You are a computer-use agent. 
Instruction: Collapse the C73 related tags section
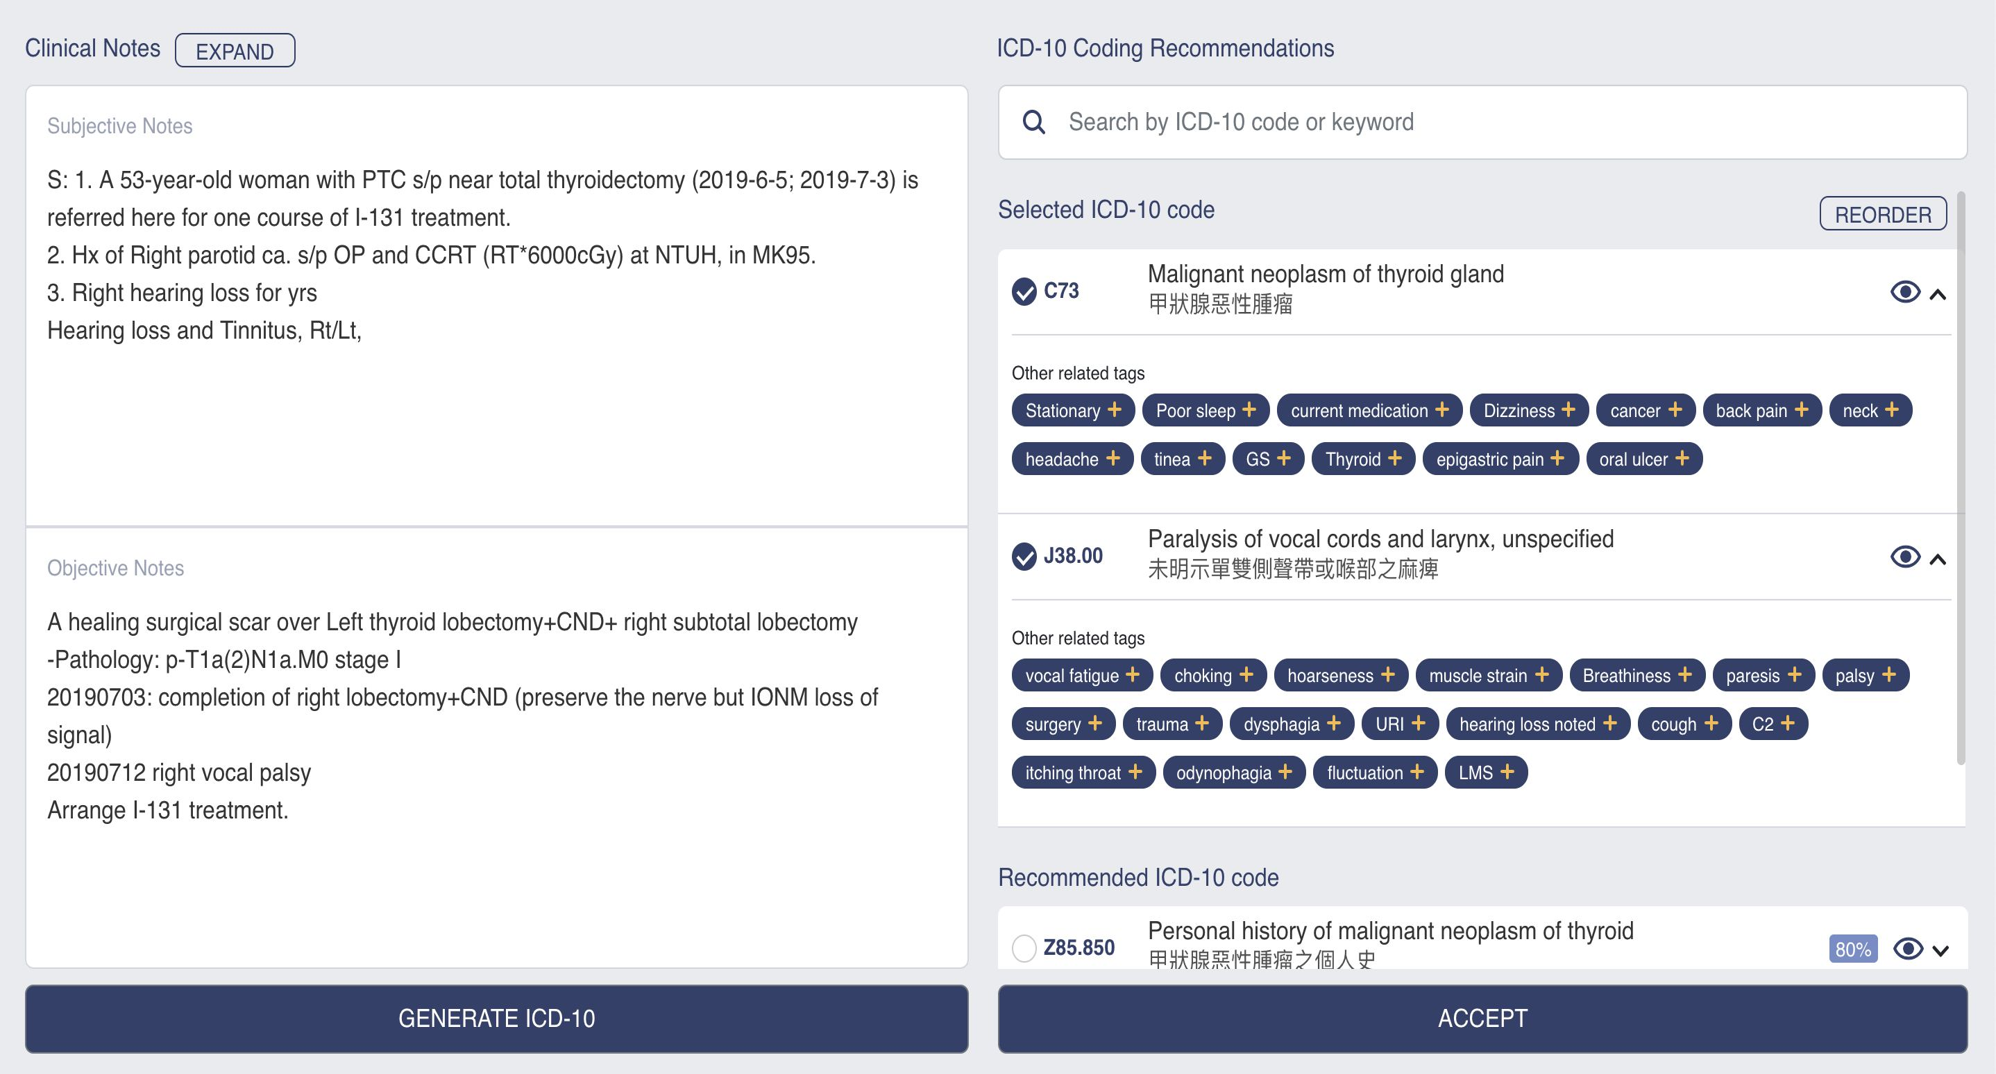1938,293
